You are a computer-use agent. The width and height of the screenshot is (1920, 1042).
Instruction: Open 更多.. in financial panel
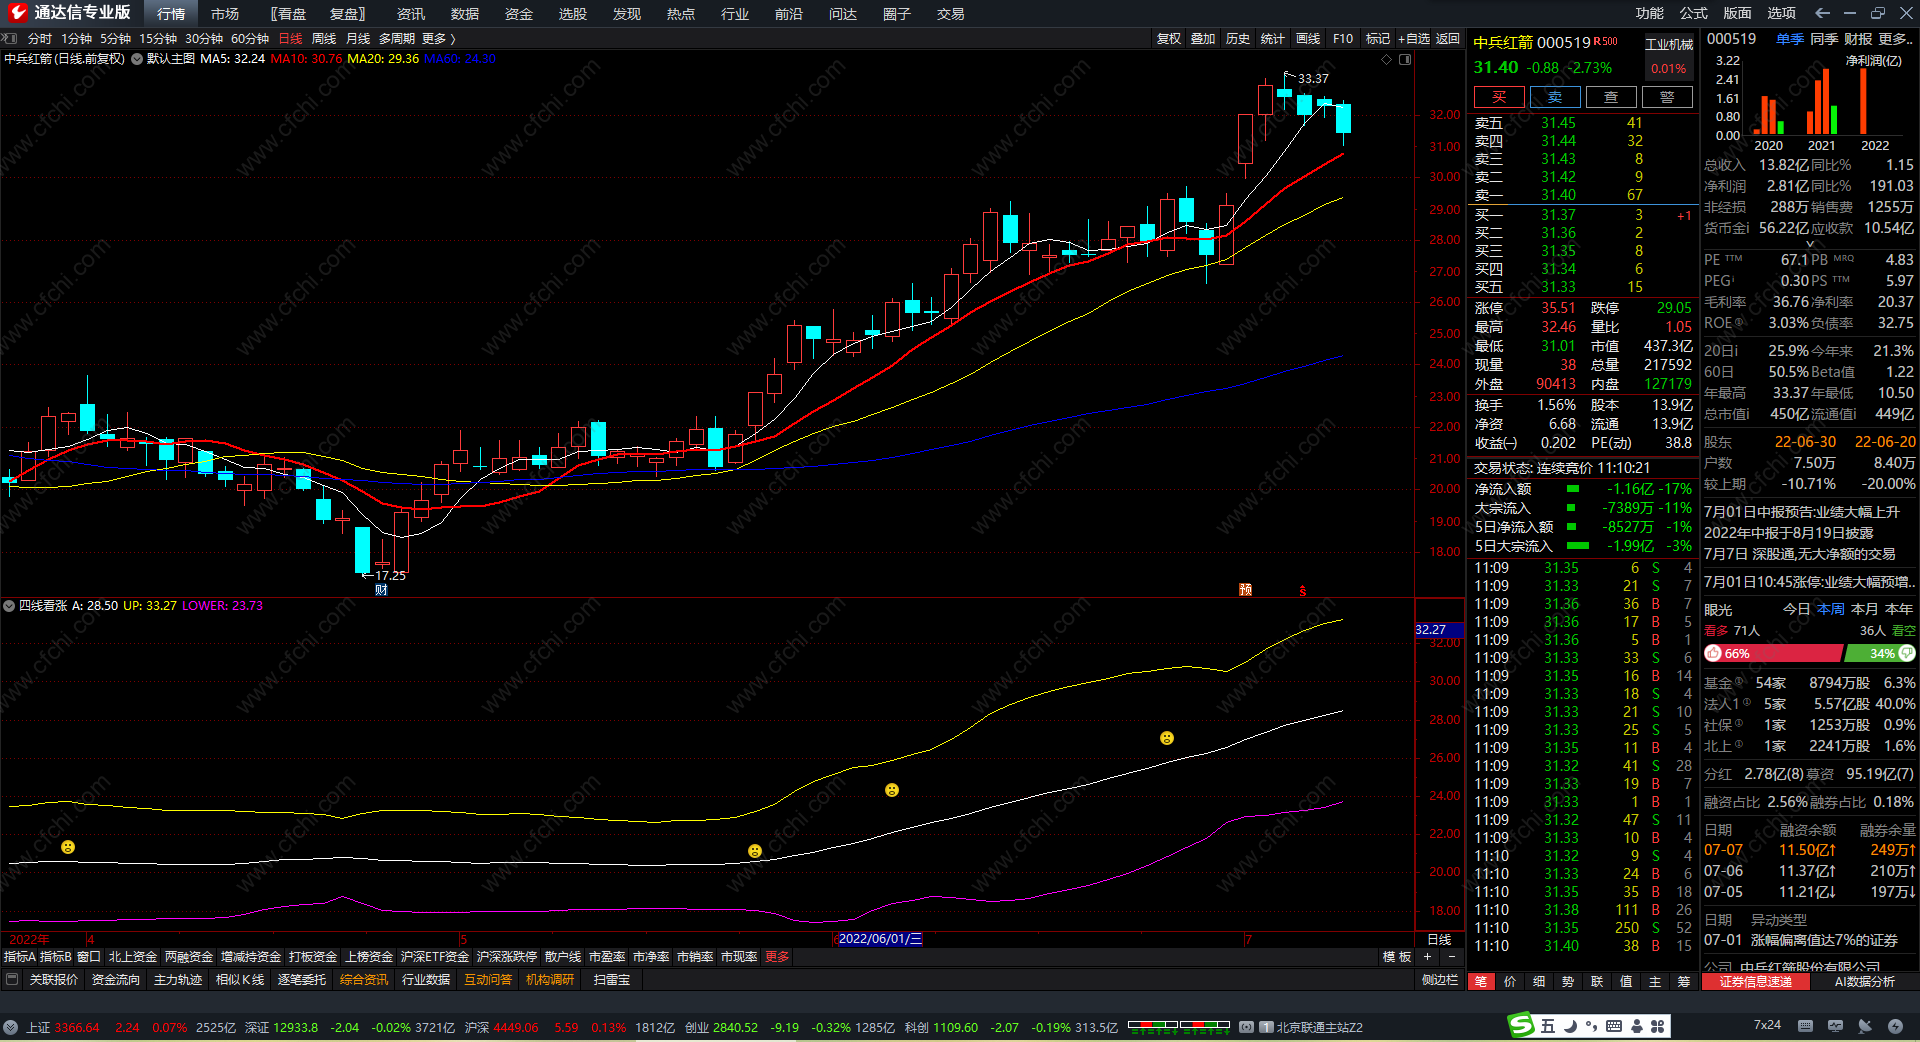tap(1896, 39)
